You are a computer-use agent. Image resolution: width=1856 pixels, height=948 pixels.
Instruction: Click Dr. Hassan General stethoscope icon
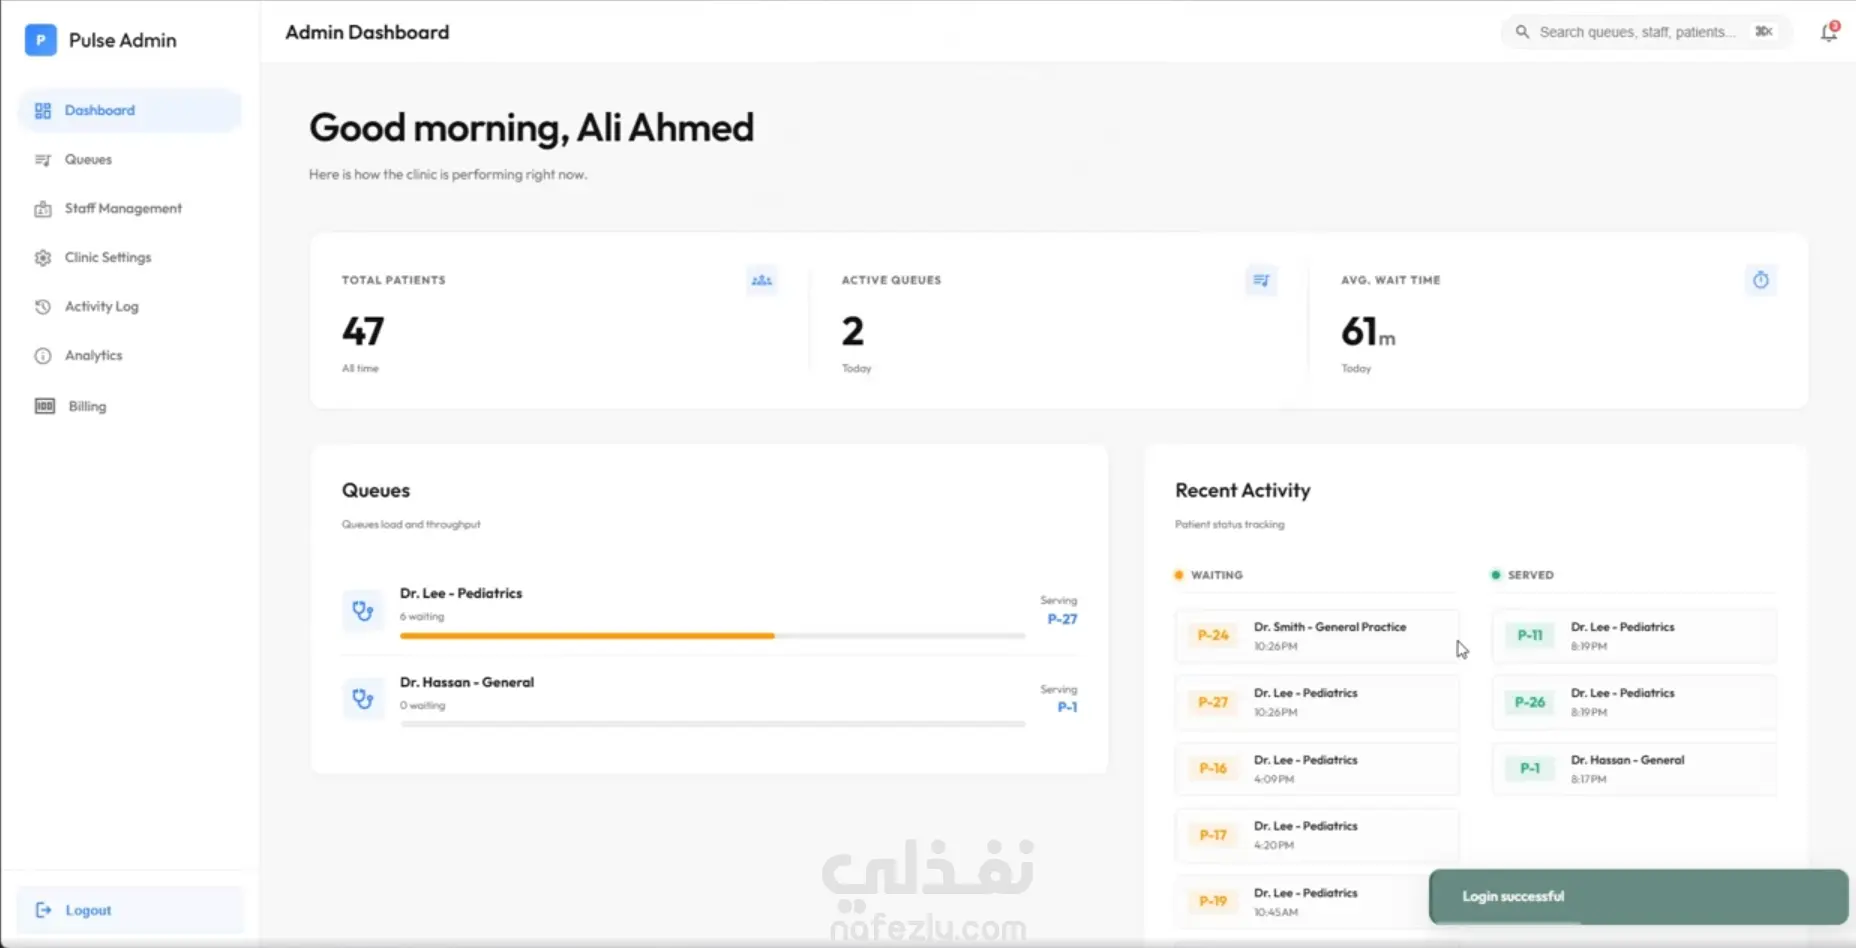[363, 698]
